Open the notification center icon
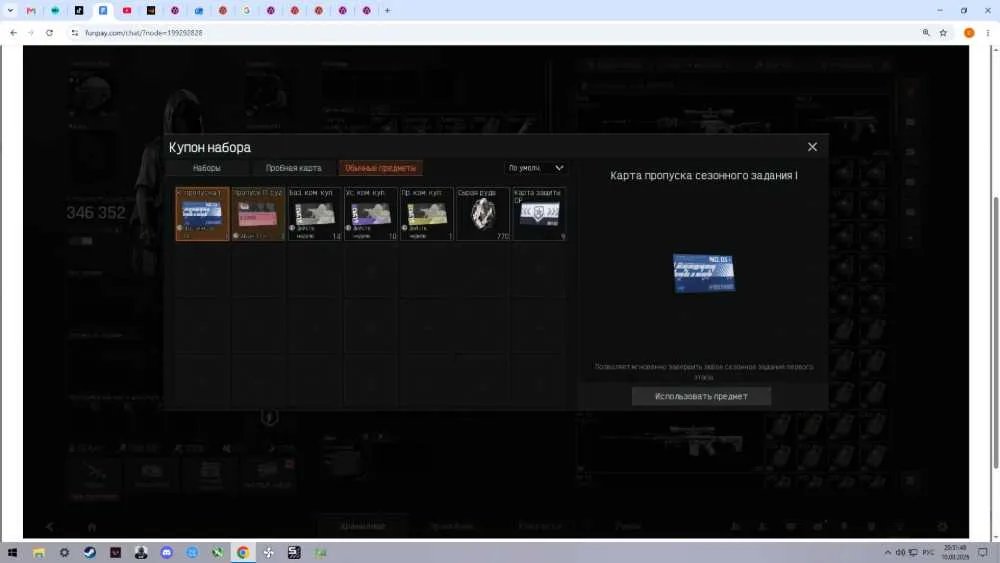 [x=983, y=553]
